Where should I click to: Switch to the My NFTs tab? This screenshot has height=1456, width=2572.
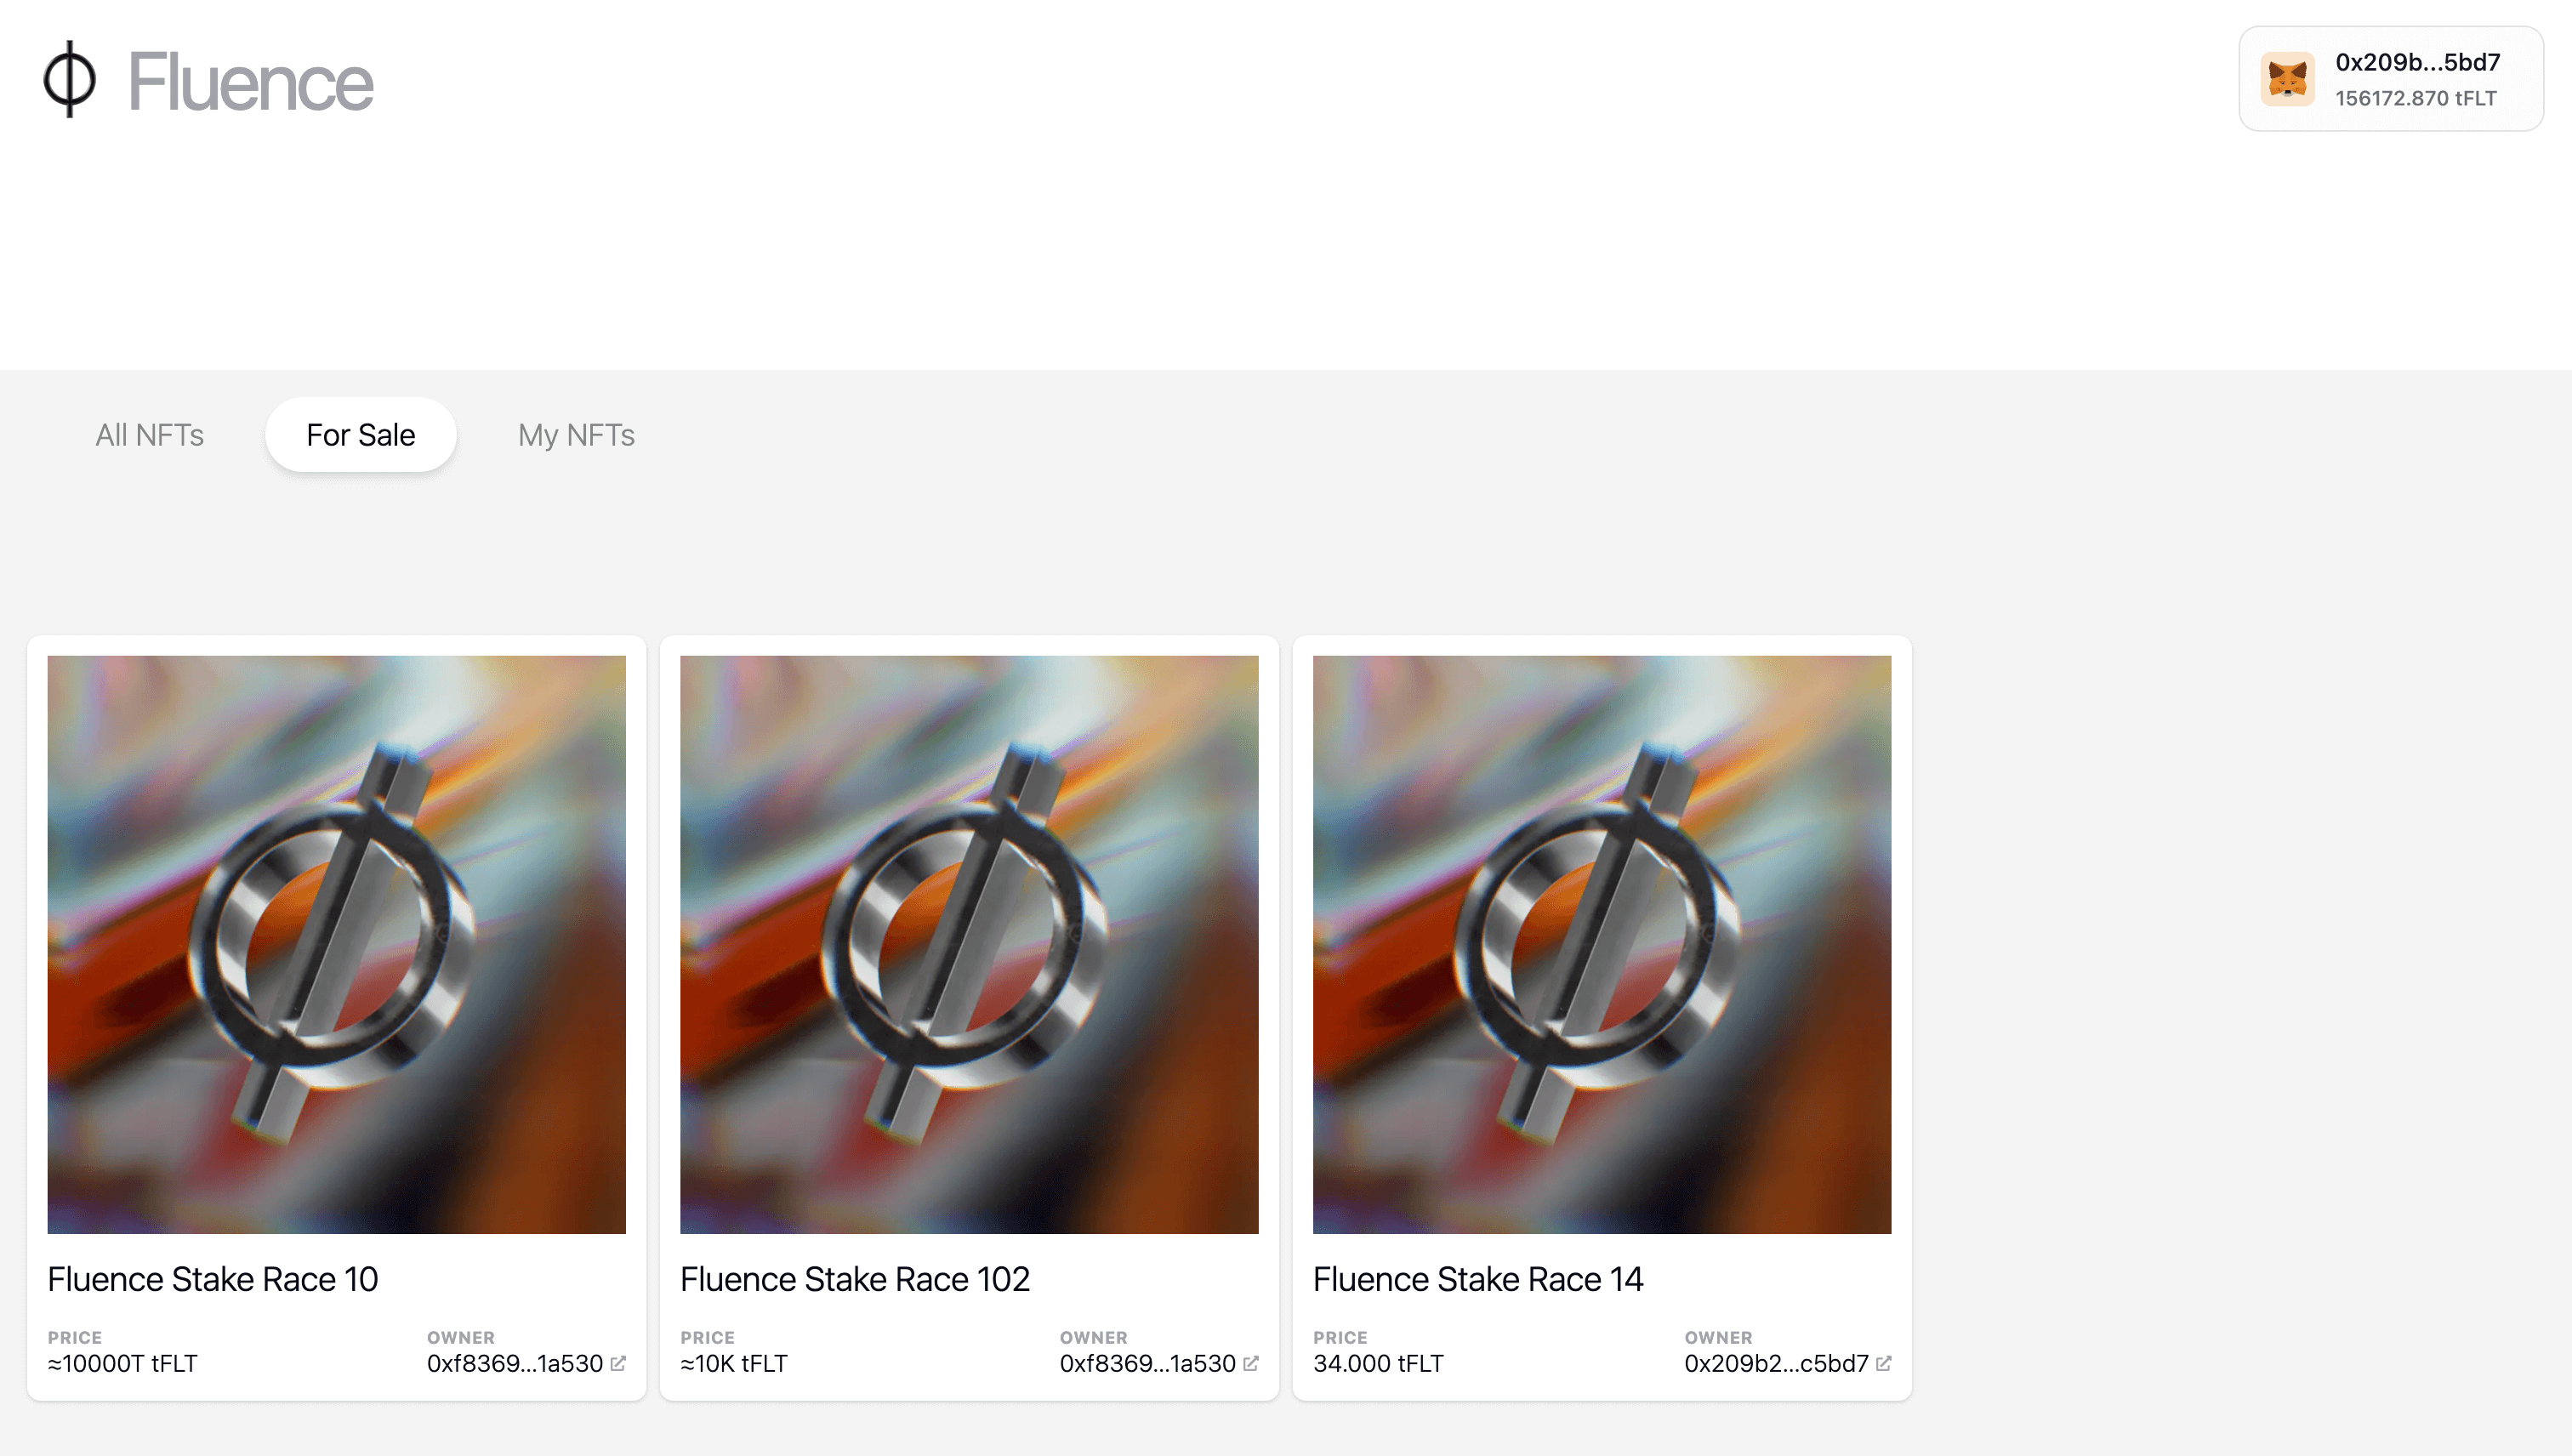pos(577,434)
